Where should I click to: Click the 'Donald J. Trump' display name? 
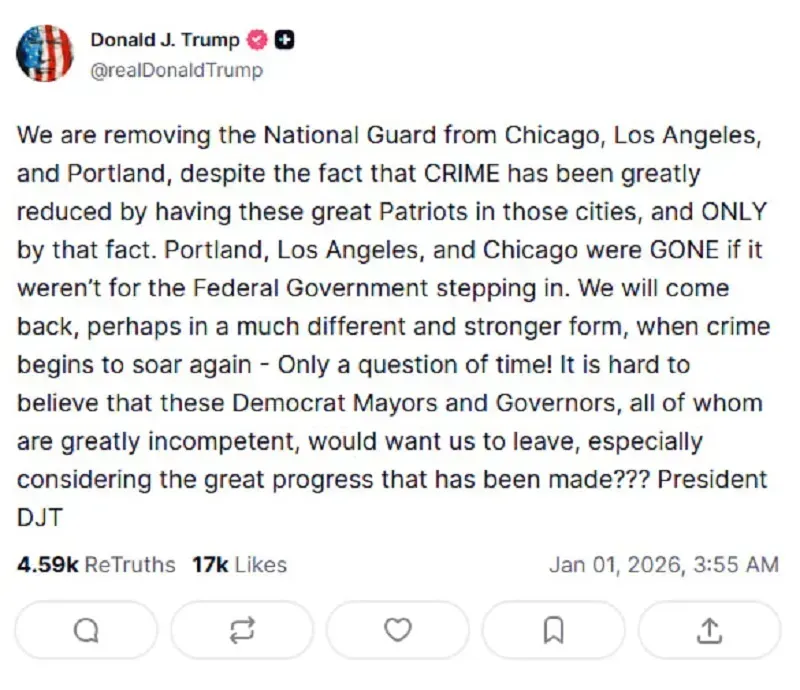[x=163, y=40]
